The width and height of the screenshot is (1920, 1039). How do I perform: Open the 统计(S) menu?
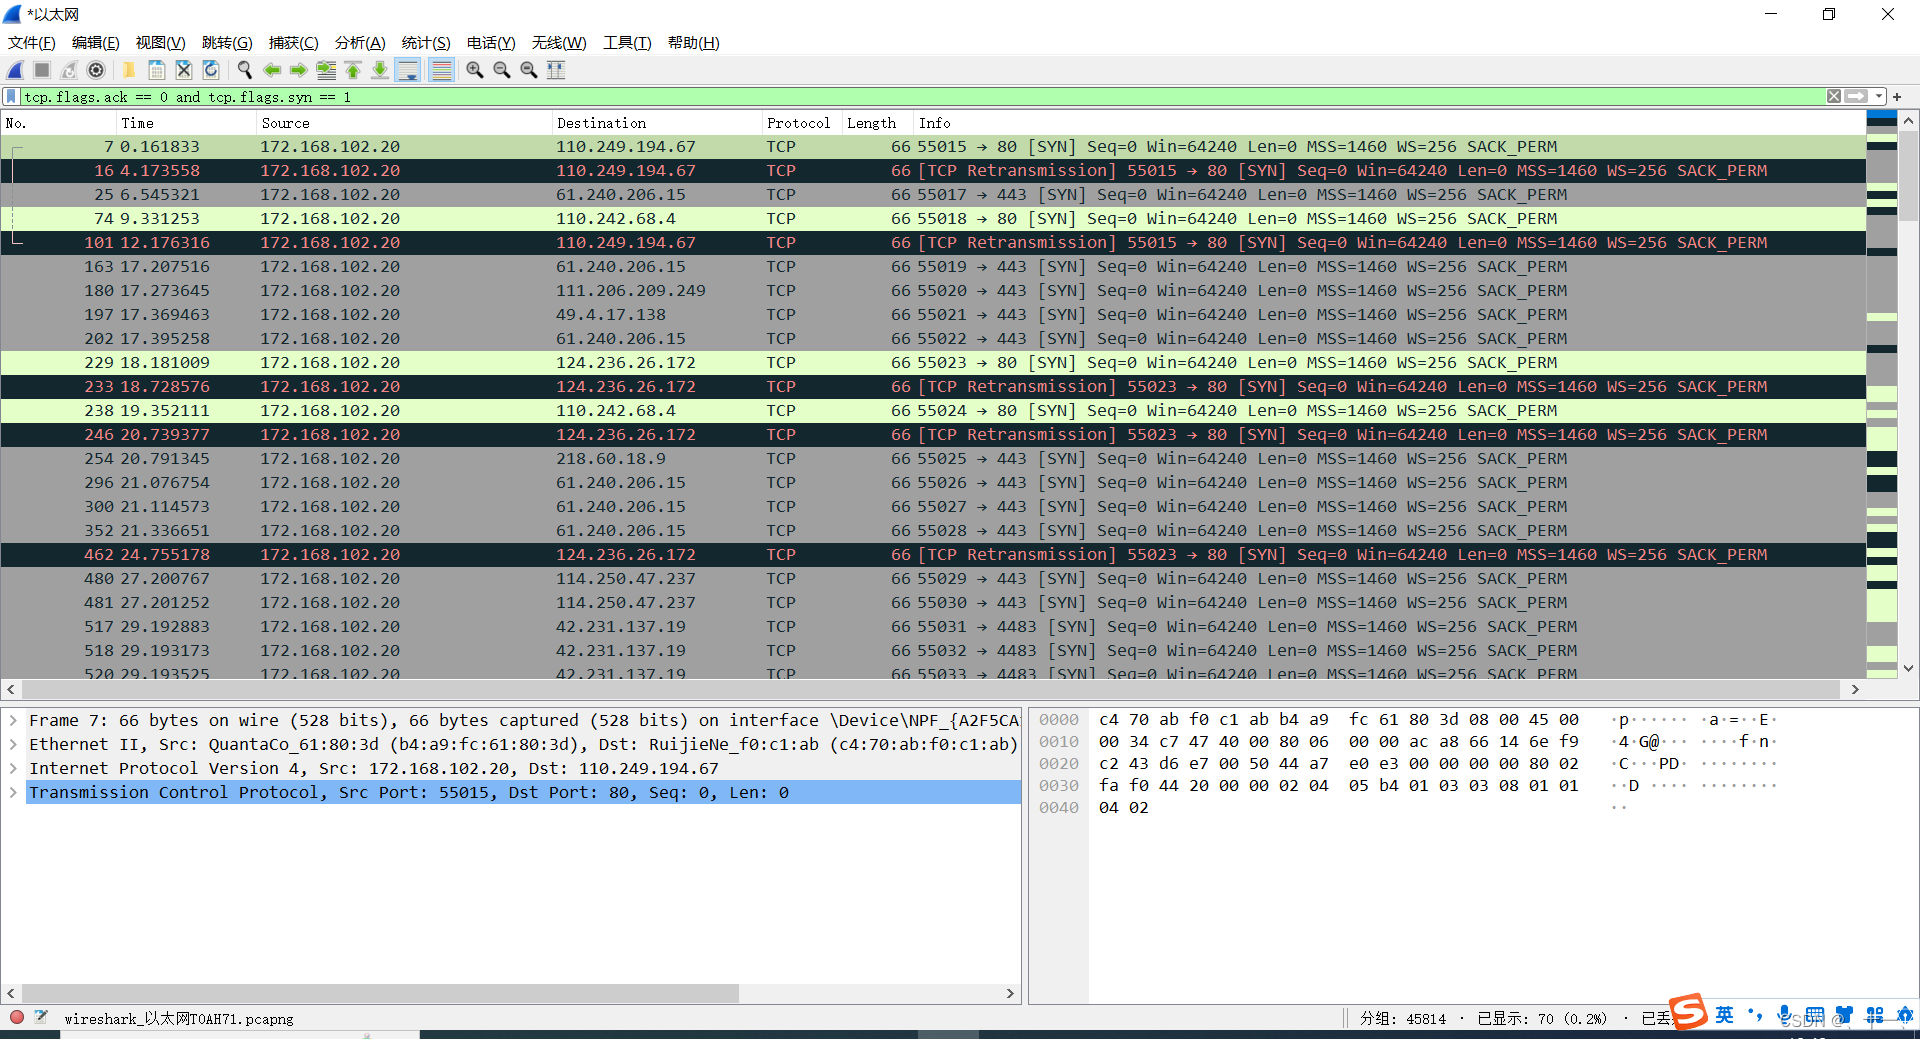point(426,43)
